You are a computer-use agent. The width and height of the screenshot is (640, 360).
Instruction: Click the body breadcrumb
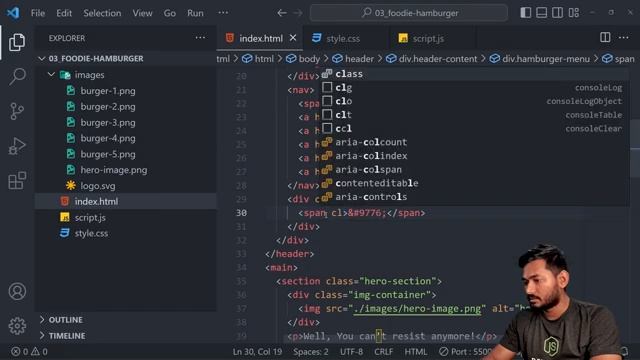coord(303,59)
